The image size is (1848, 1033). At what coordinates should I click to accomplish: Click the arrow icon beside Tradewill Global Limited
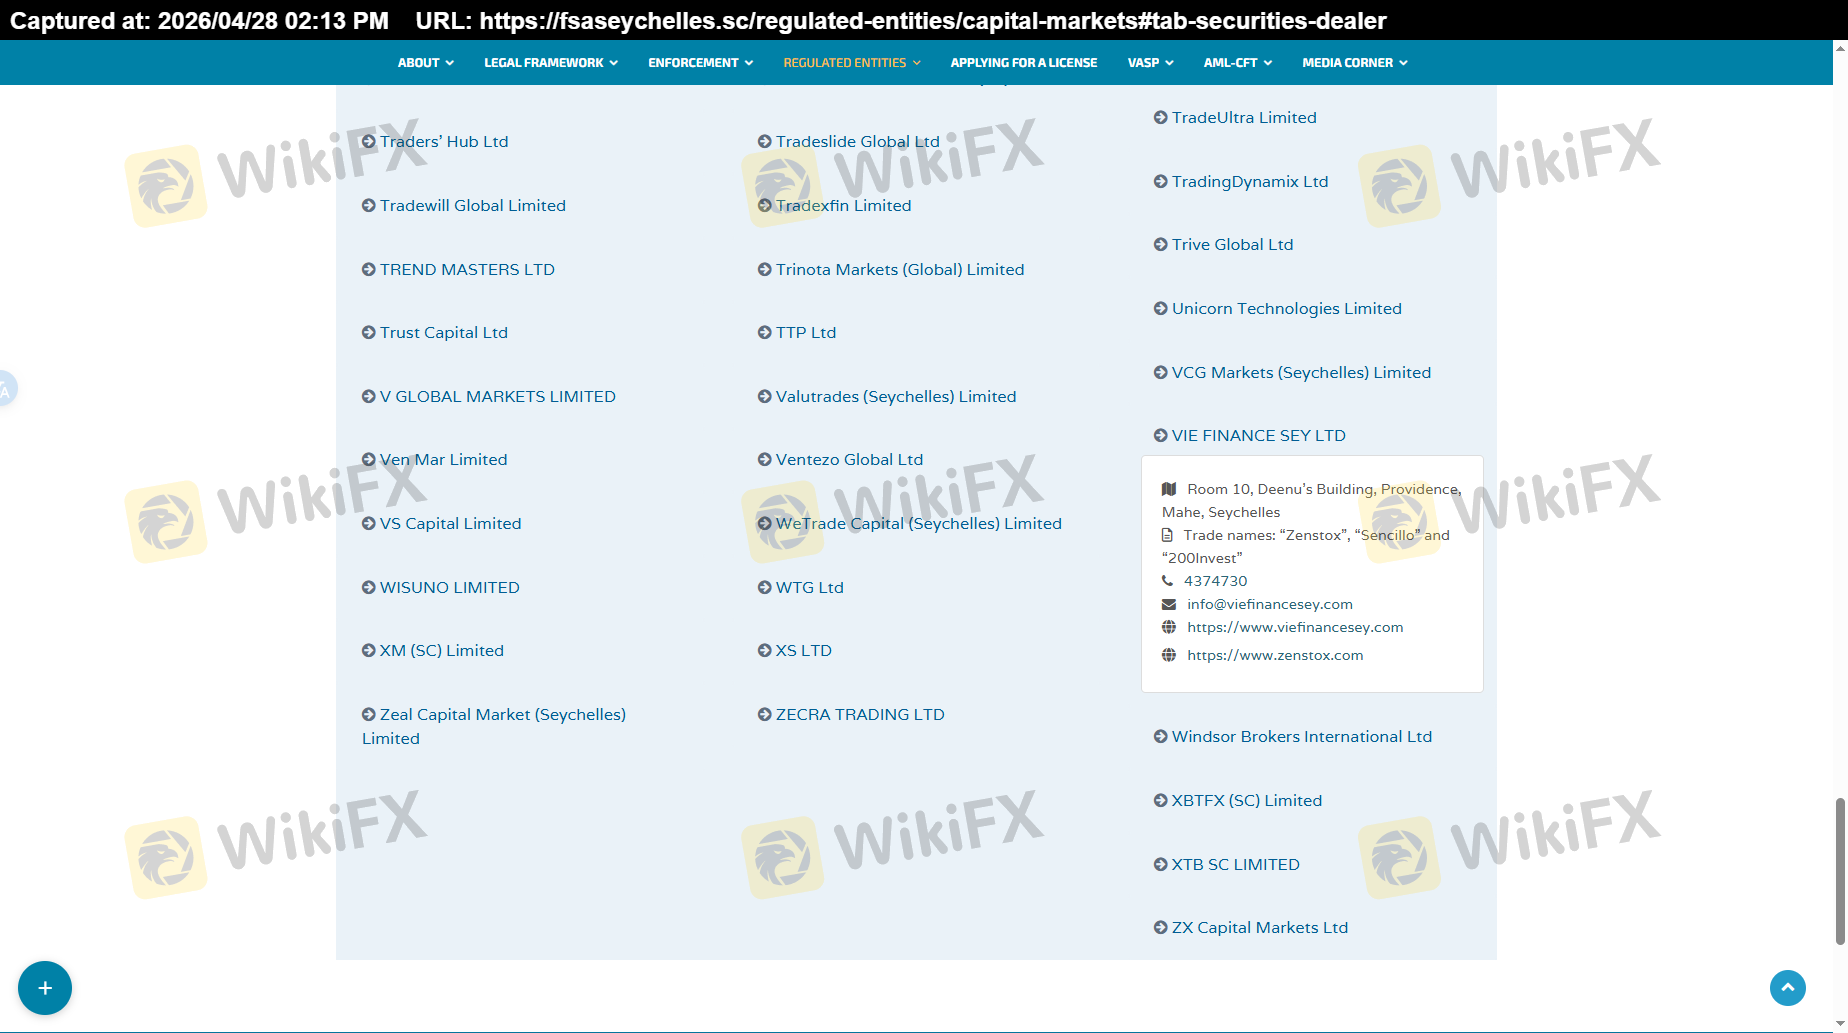[x=369, y=206]
